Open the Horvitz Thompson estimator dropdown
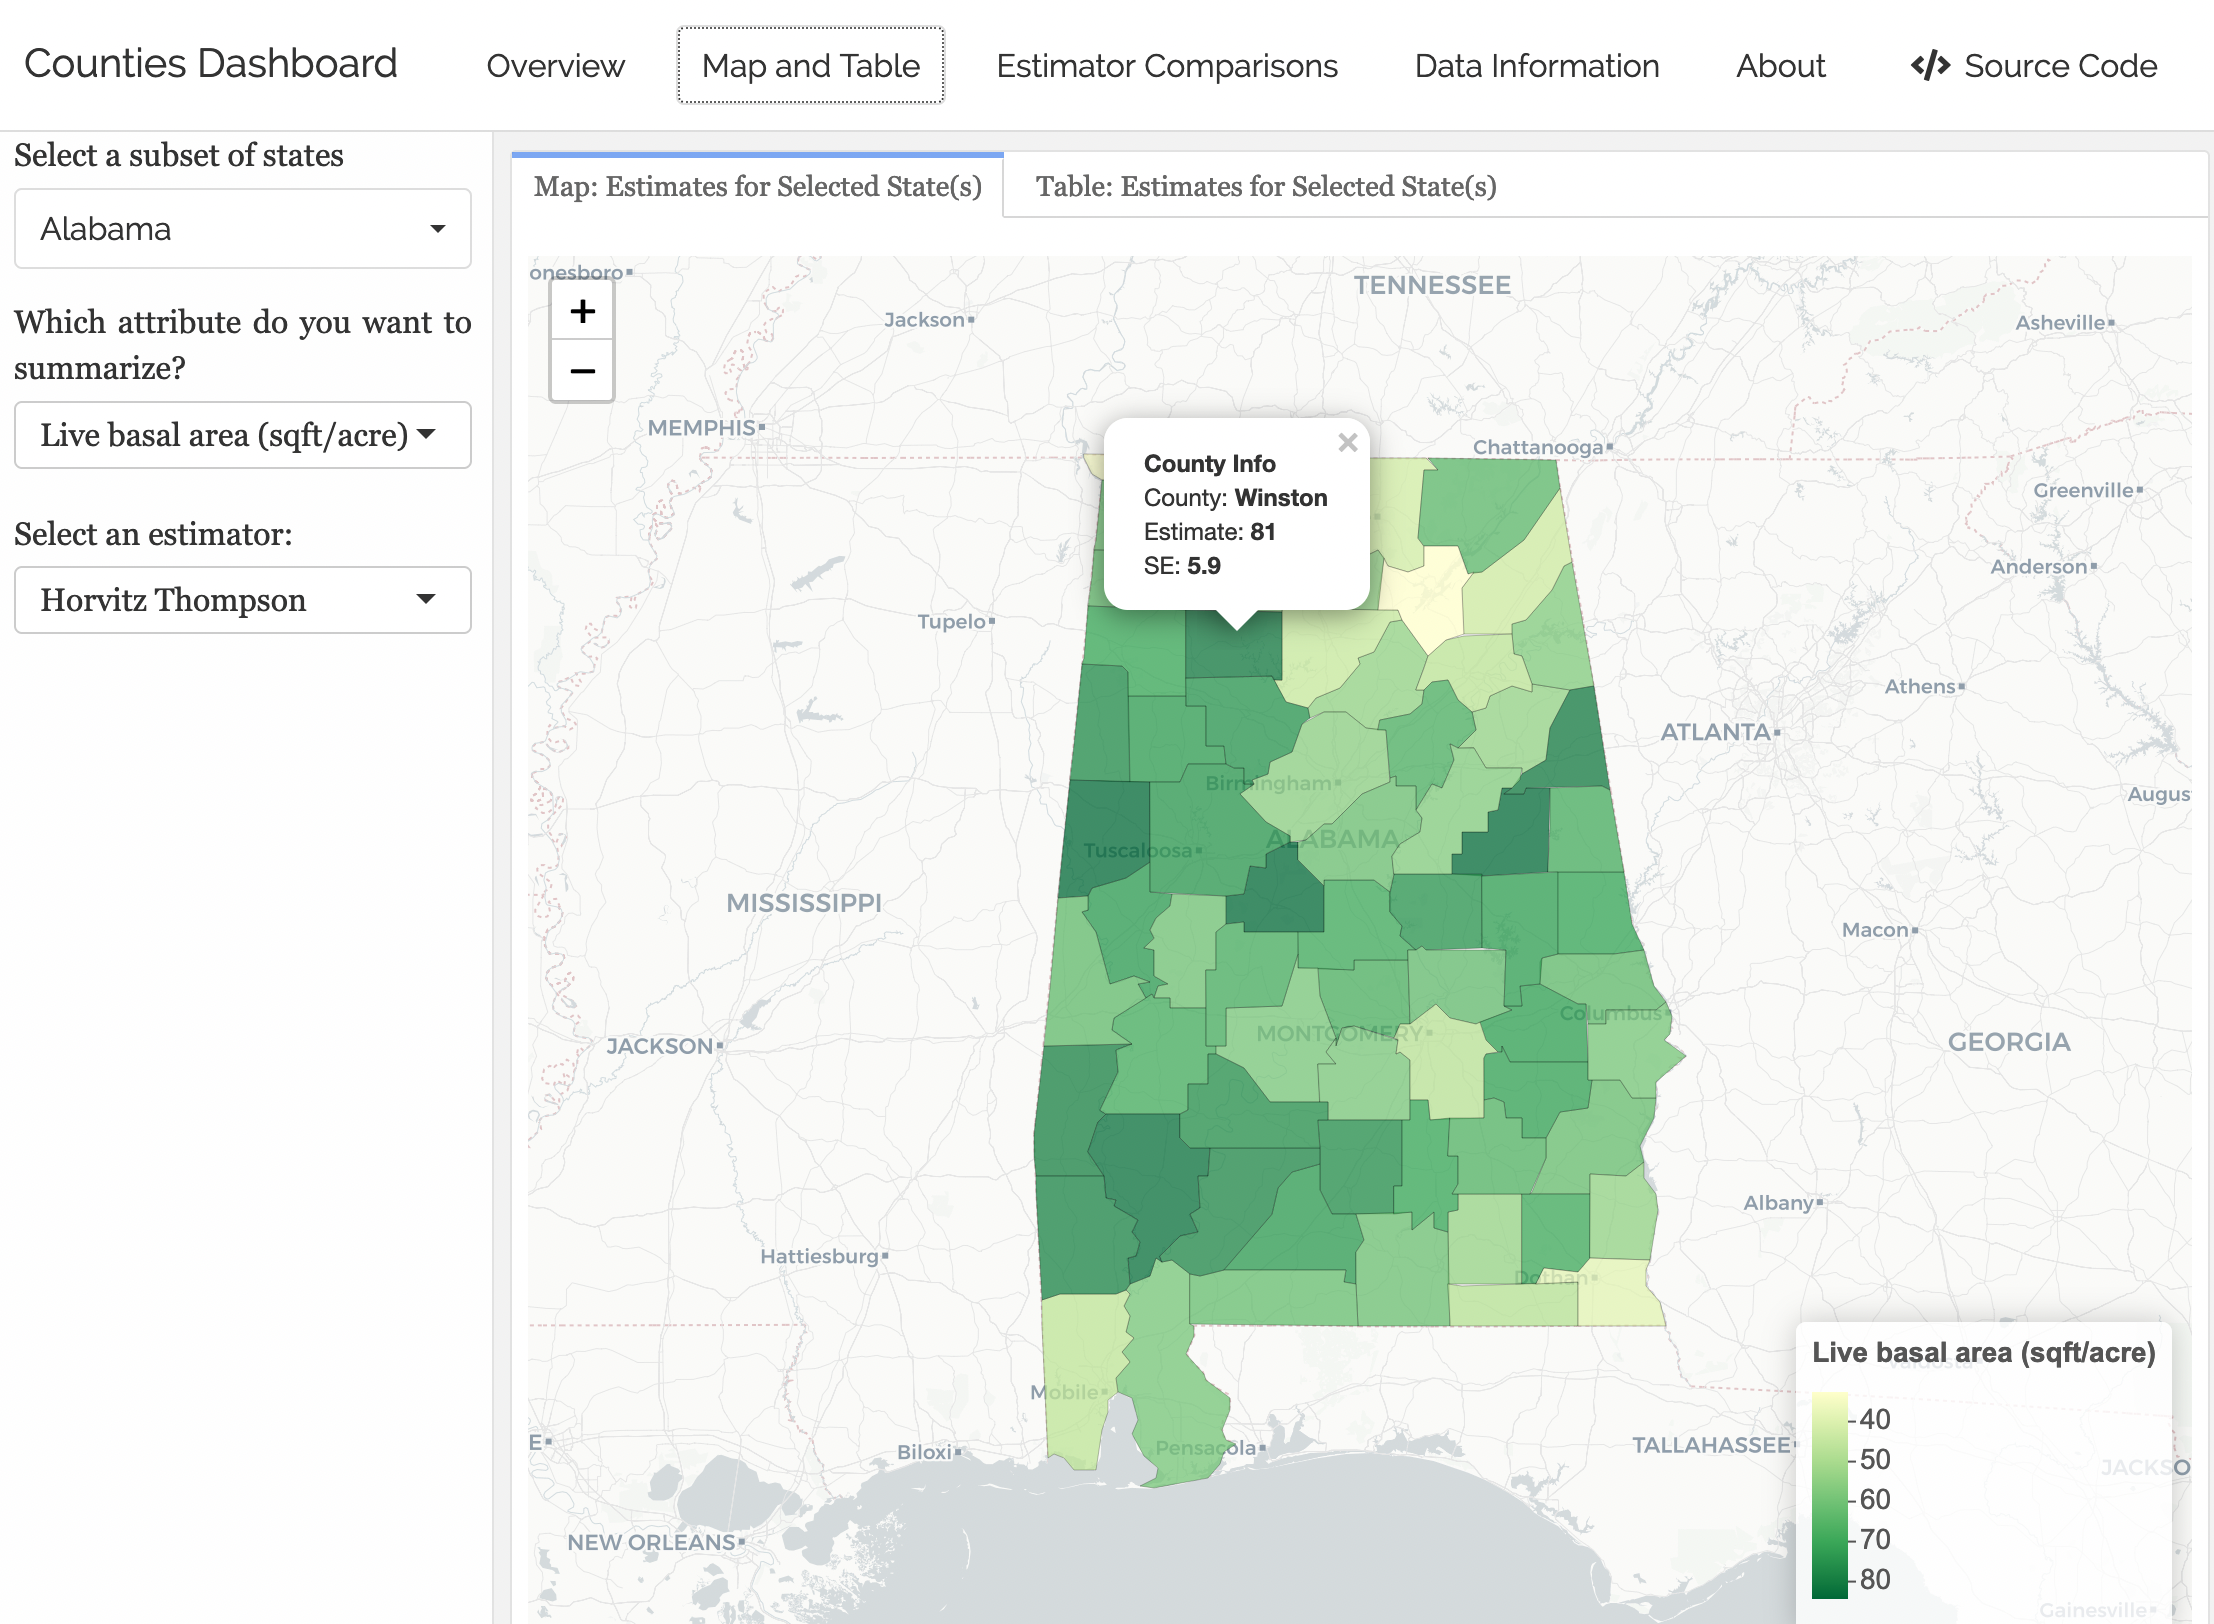This screenshot has height=1624, width=2214. 243,600
